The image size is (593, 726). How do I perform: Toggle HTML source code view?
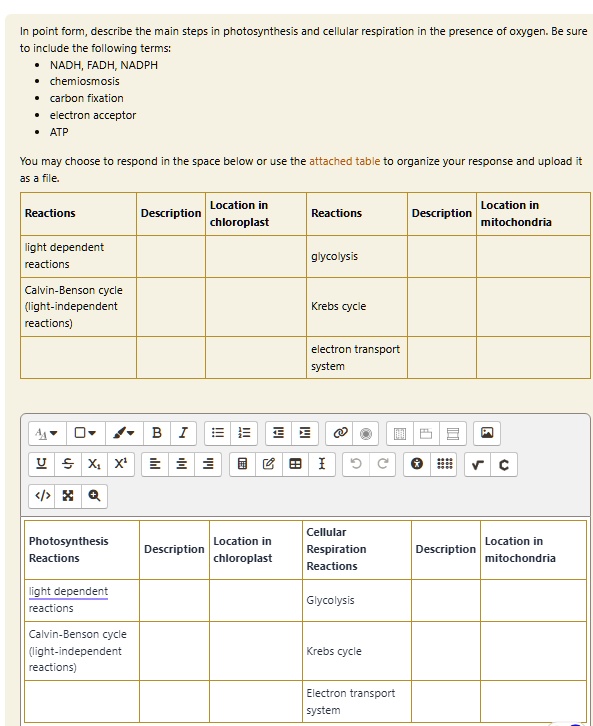point(42,496)
